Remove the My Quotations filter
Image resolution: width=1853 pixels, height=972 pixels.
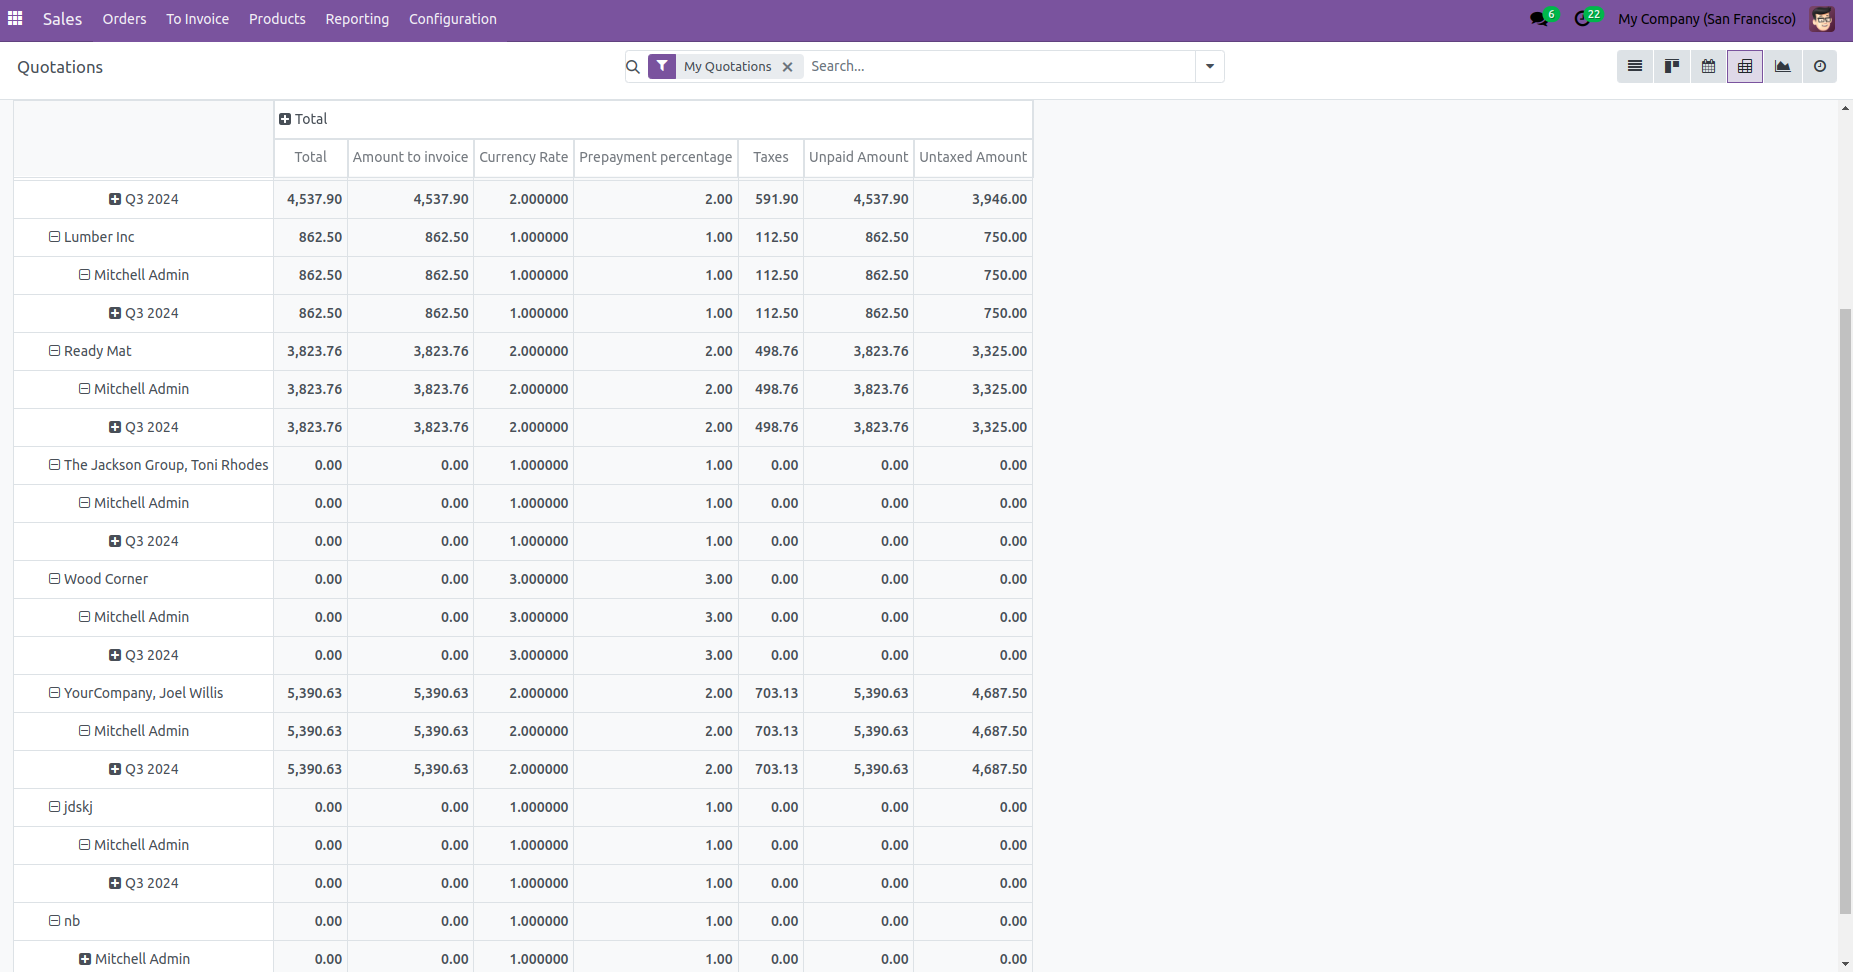point(788,67)
